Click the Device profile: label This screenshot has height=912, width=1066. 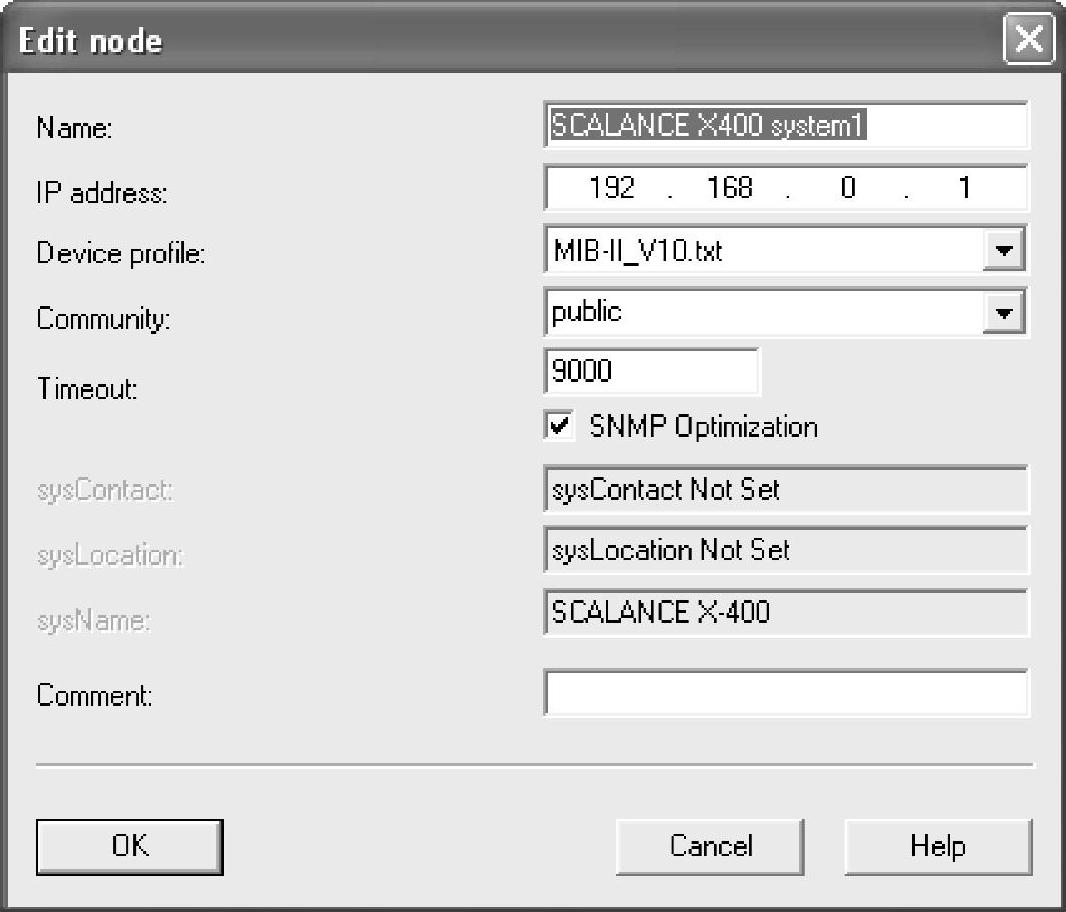point(121,254)
